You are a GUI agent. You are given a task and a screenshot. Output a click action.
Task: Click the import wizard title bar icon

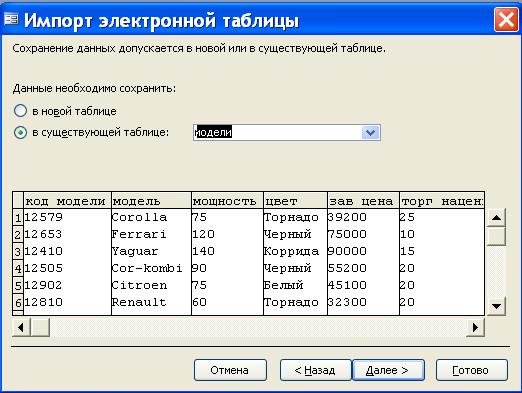coord(11,19)
